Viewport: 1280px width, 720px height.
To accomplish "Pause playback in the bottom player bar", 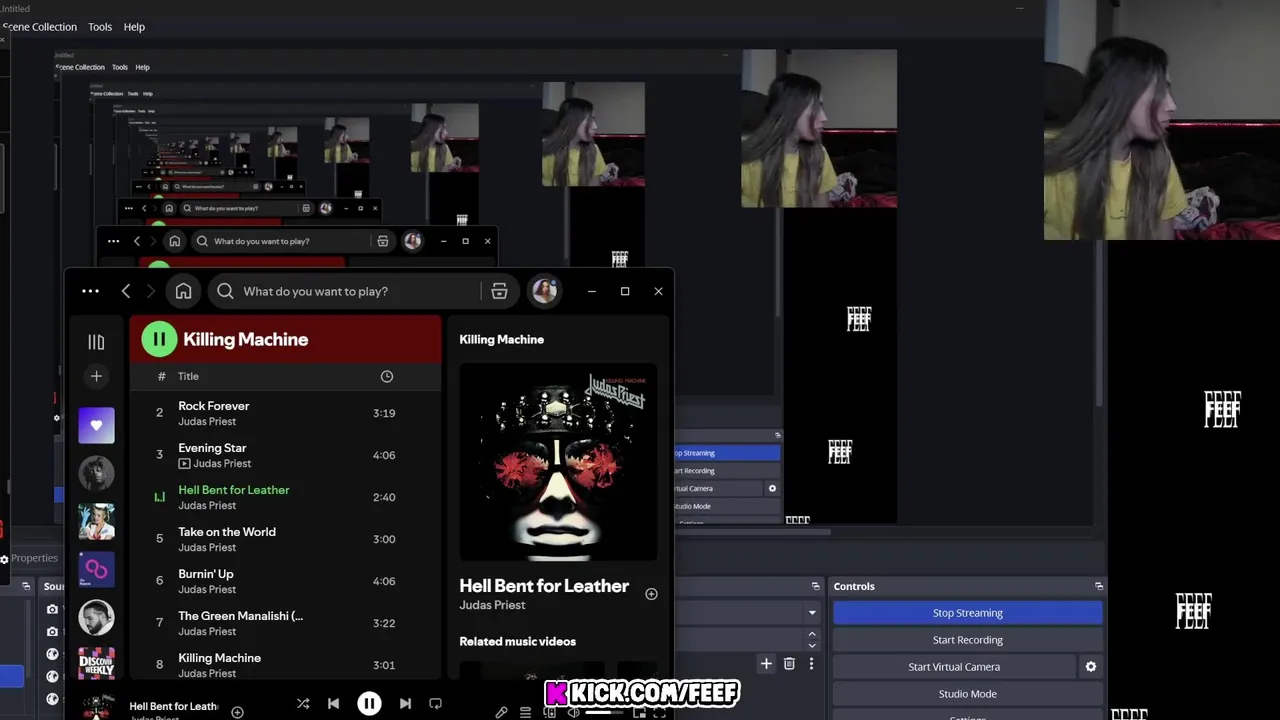I will [x=369, y=704].
